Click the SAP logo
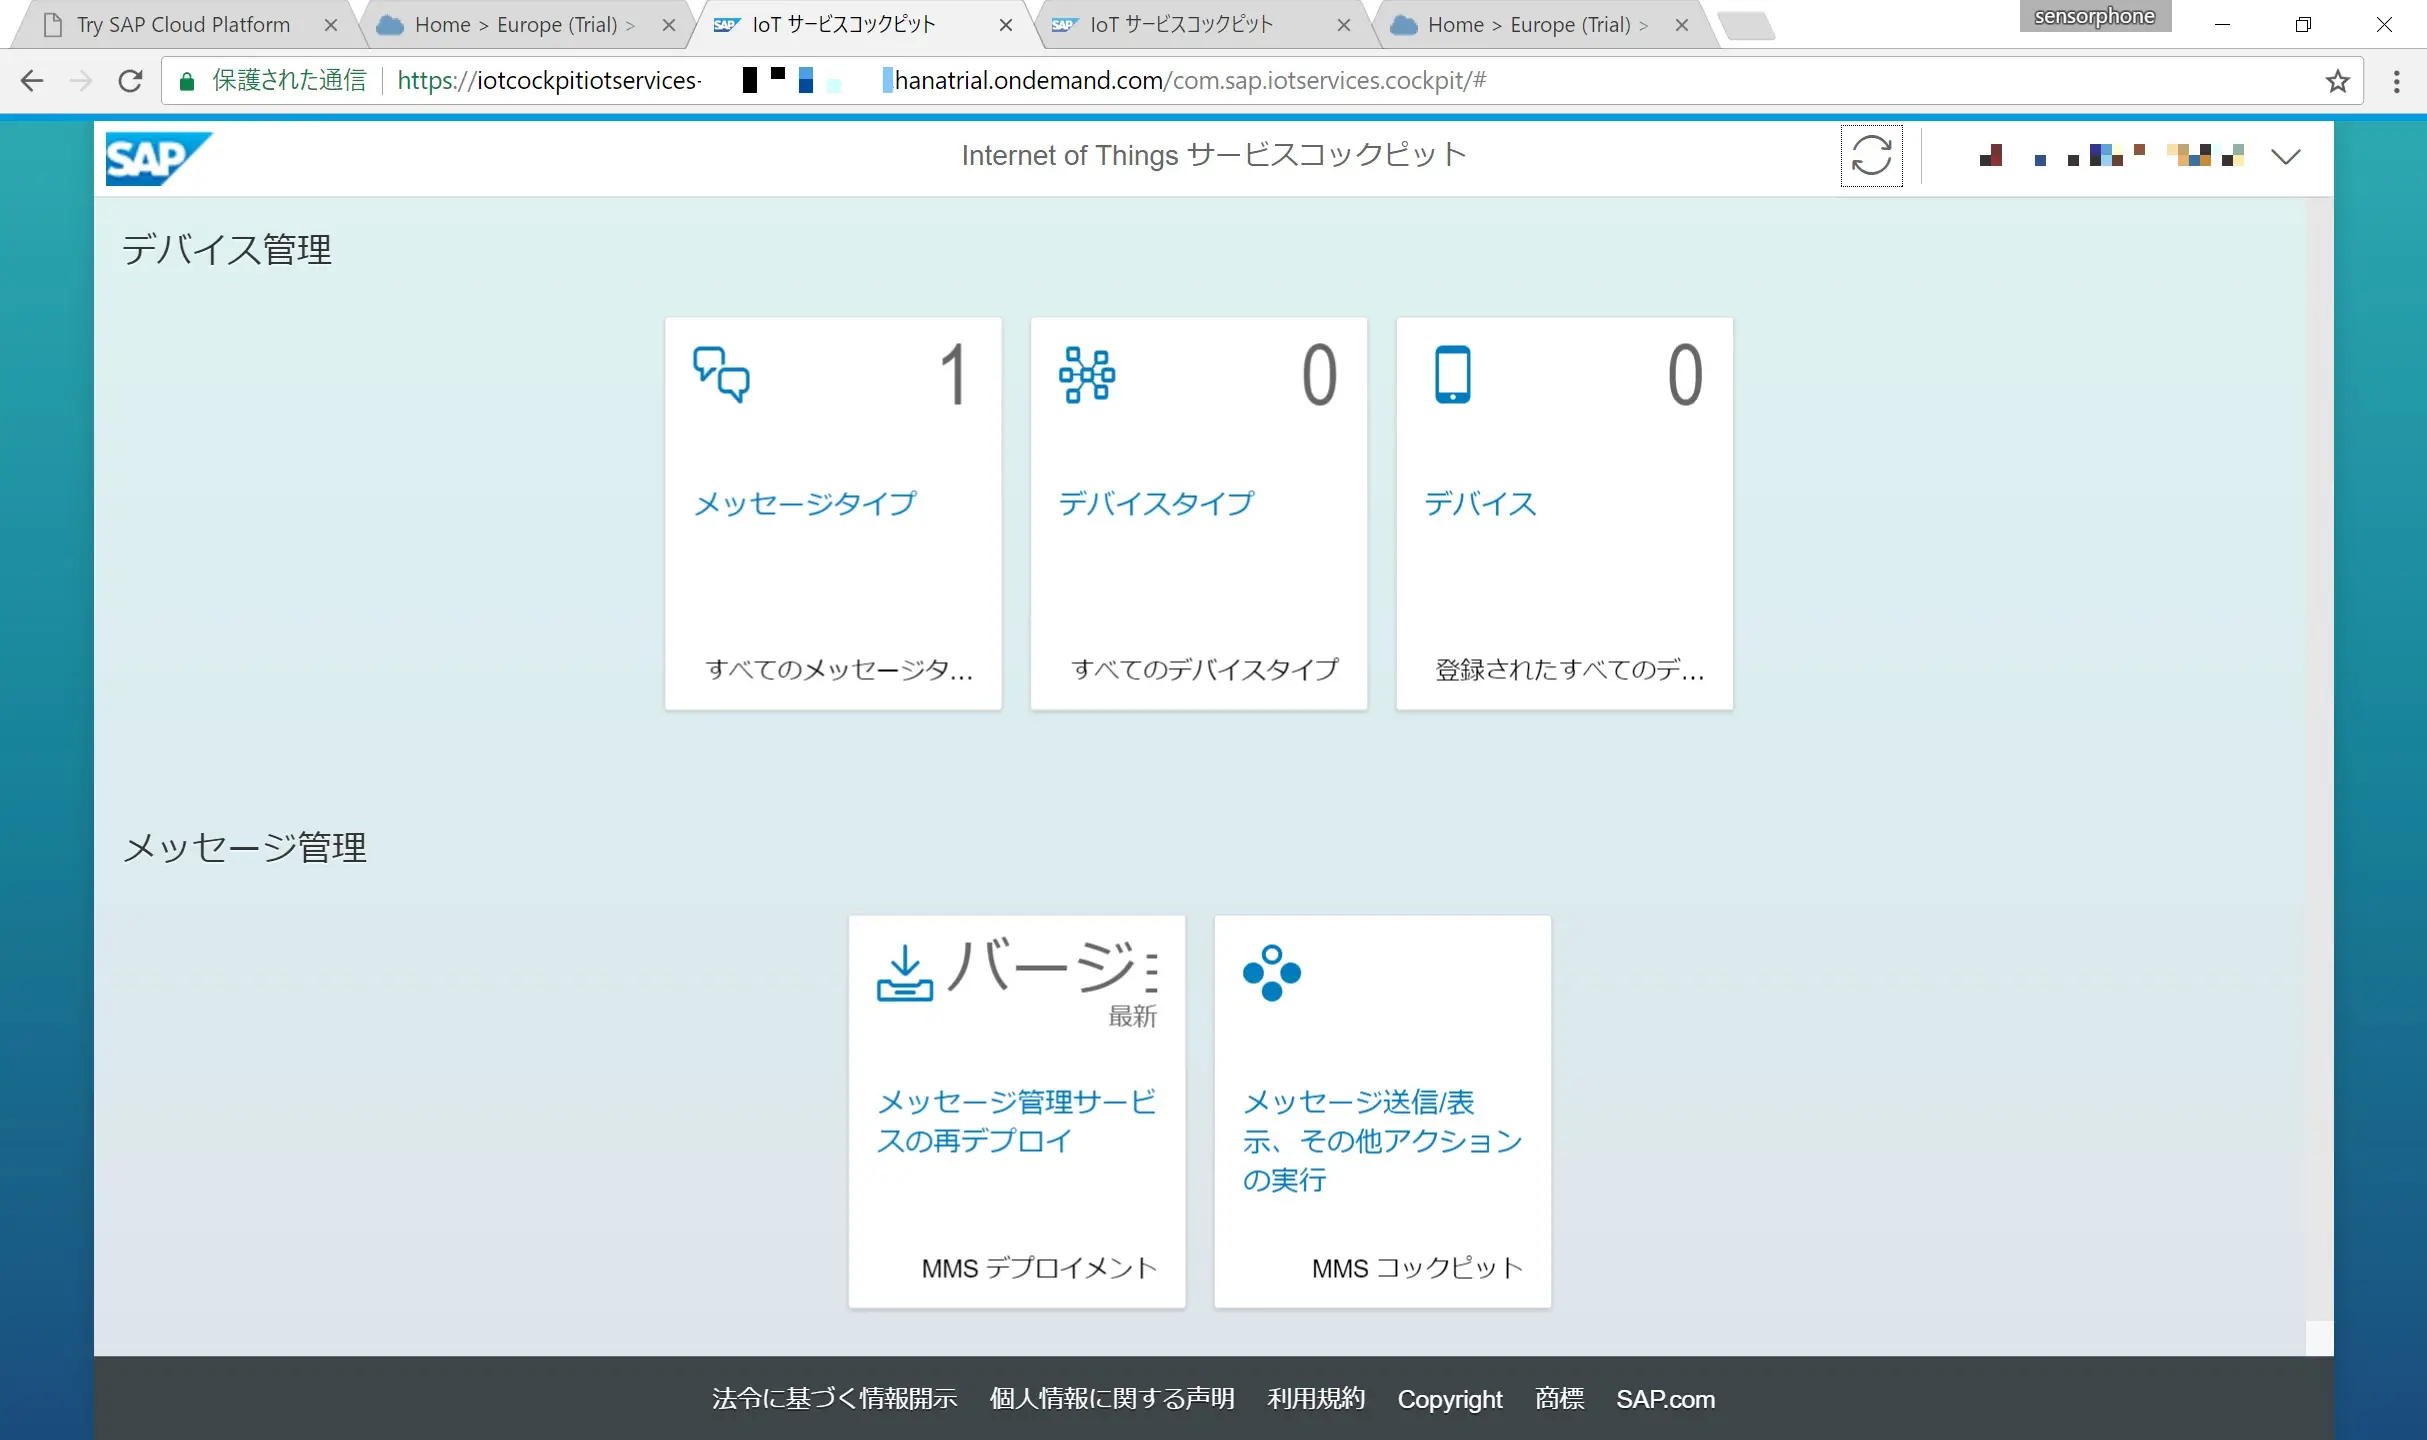Image resolution: width=2427 pixels, height=1440 pixels. click(159, 158)
